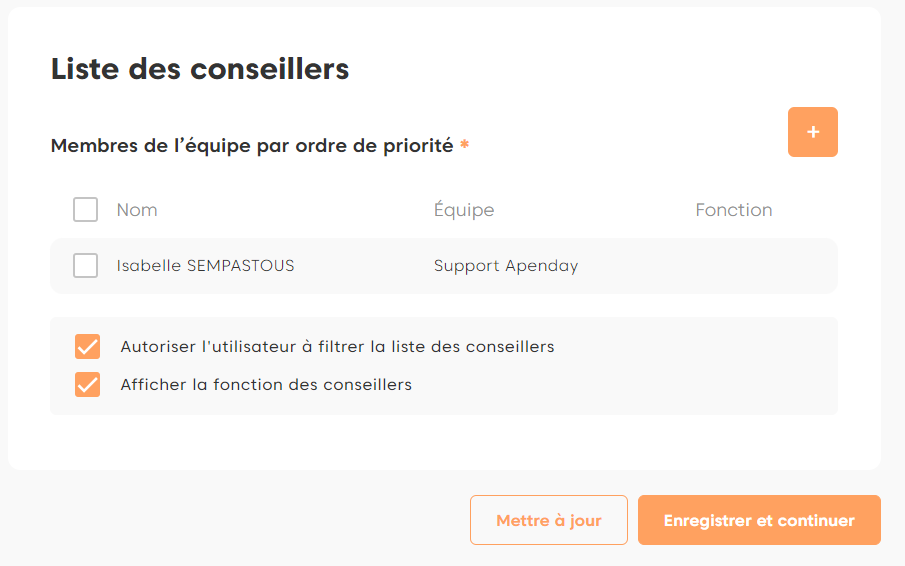Click the label Autoriser l'utilisateur à filtrer la liste
Viewport: 905px width, 566px height.
(337, 347)
